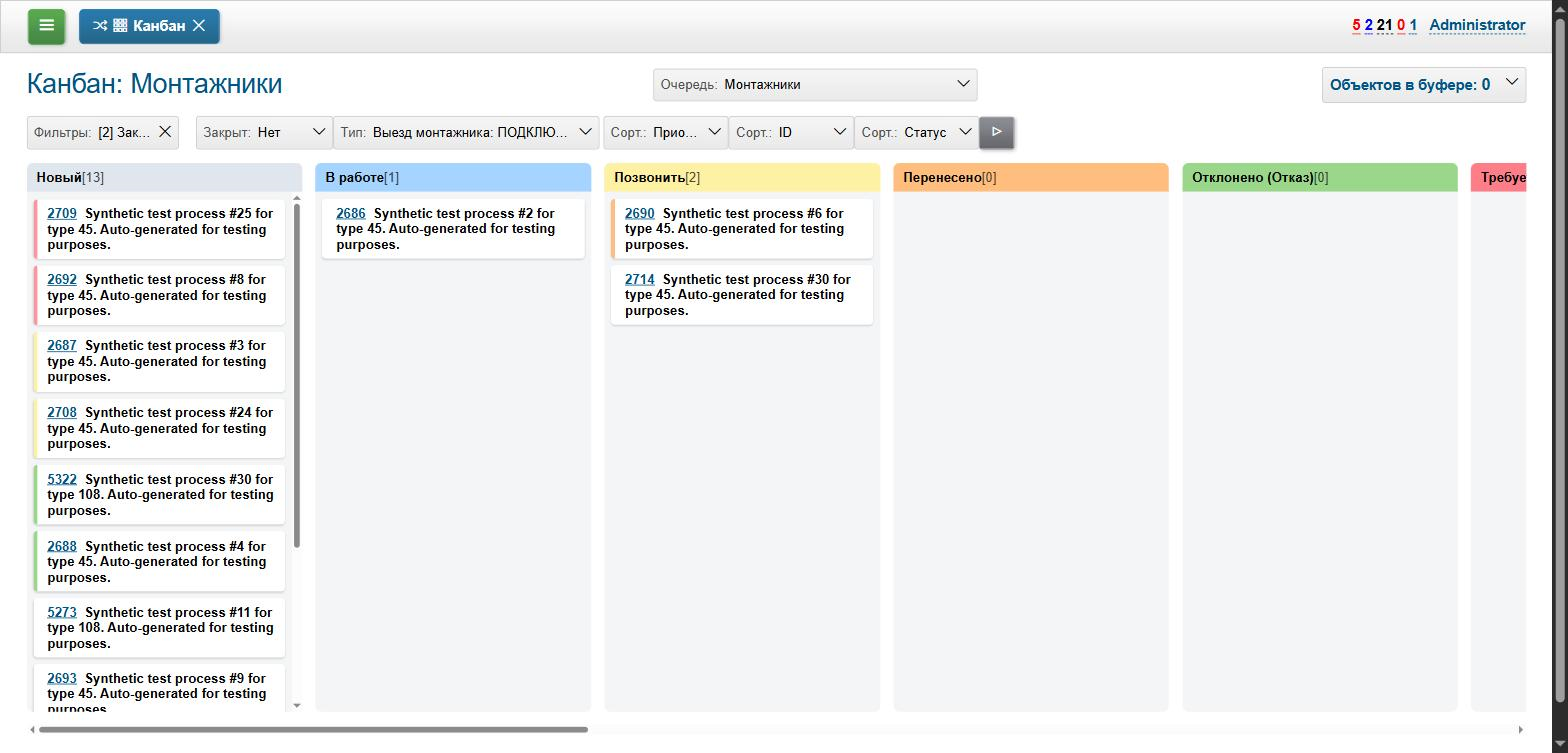Click the page vertical scrollbar
This screenshot has width=1568, height=753.
coord(1560,360)
